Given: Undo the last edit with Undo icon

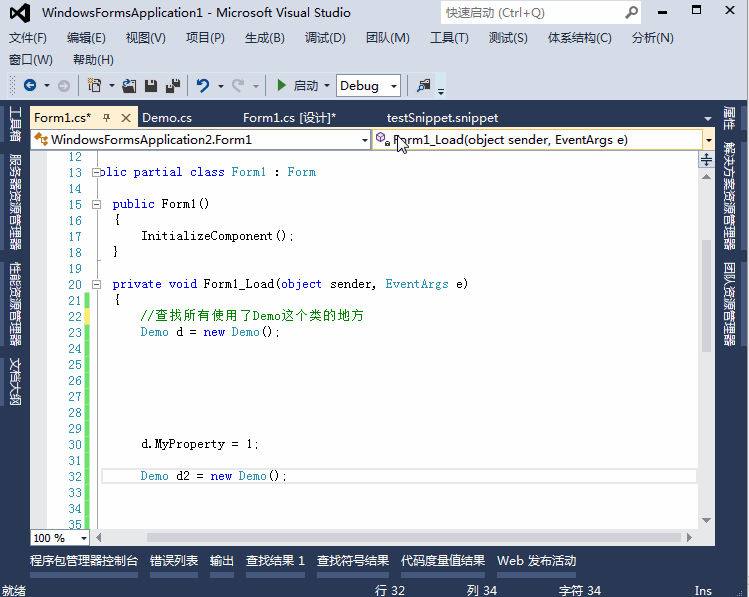Looking at the screenshot, I should click(x=203, y=86).
